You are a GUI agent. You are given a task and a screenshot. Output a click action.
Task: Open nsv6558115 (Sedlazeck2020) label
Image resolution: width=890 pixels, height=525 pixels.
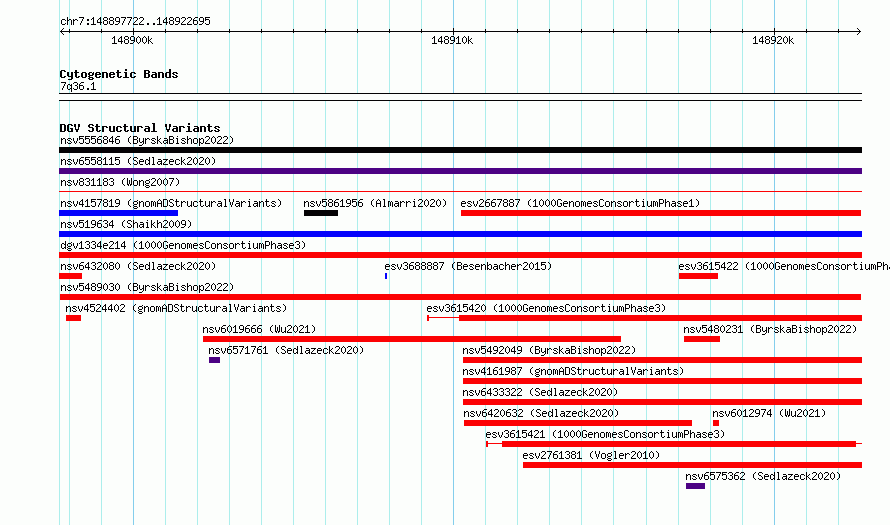point(138,161)
